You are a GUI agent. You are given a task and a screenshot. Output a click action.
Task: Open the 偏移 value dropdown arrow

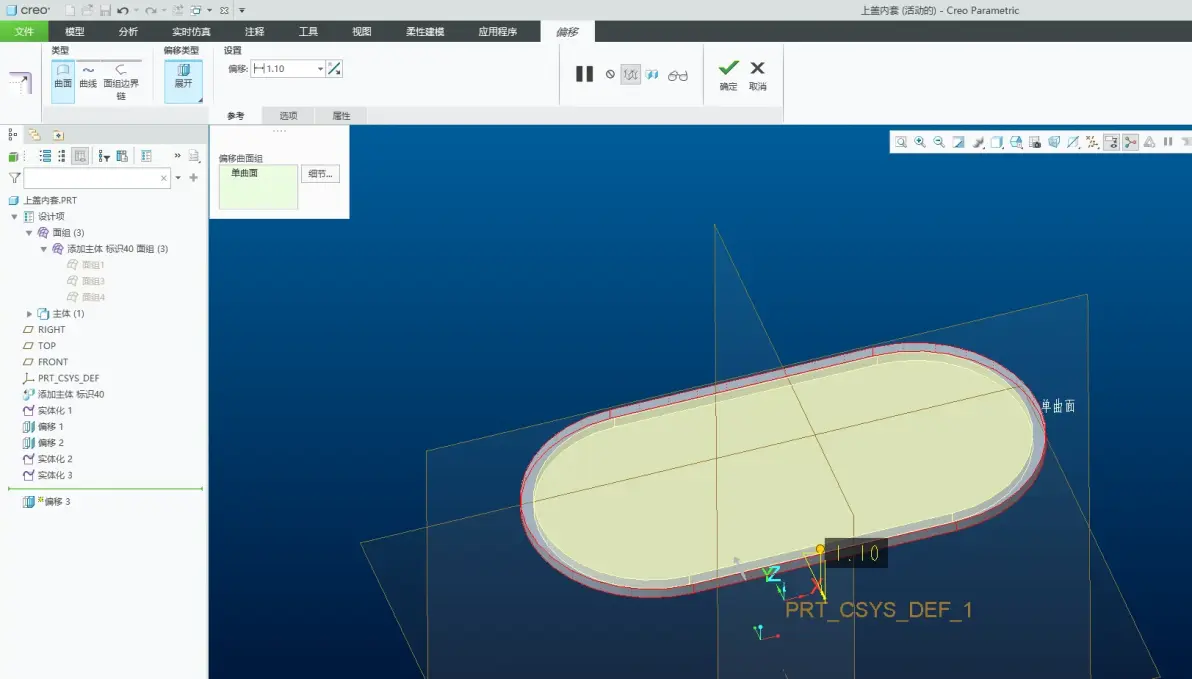coord(320,68)
